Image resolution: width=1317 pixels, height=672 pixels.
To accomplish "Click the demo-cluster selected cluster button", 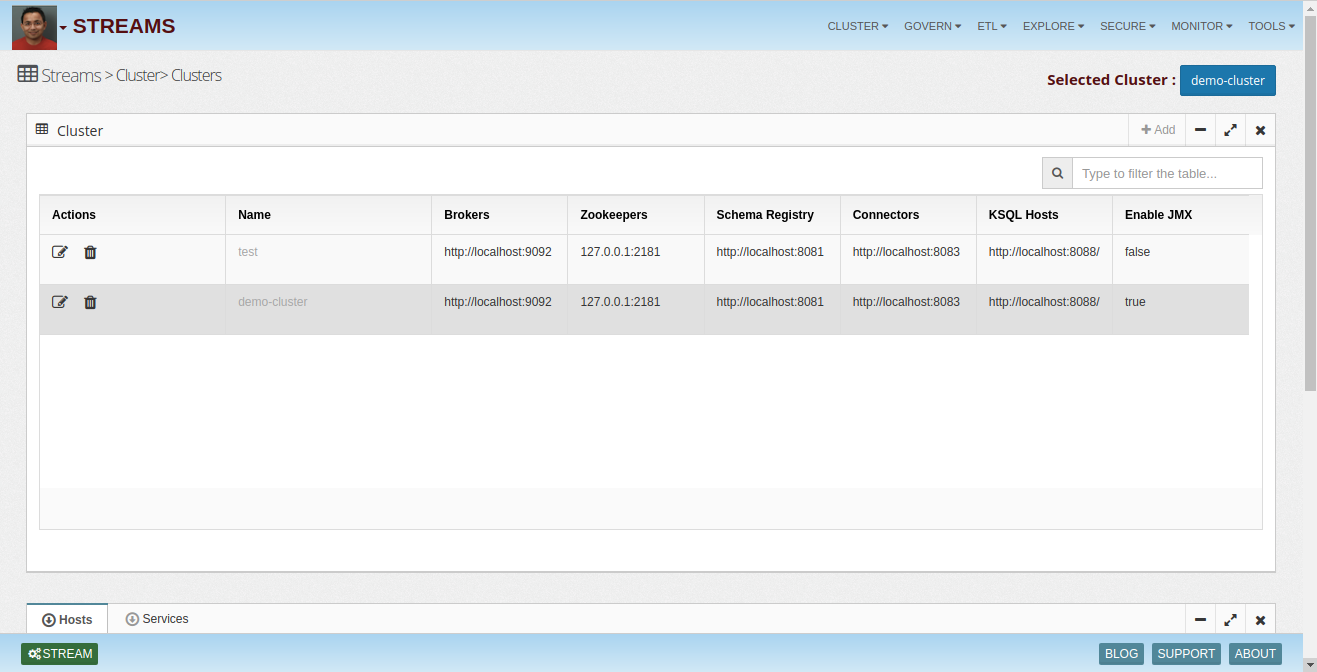I will 1227,80.
